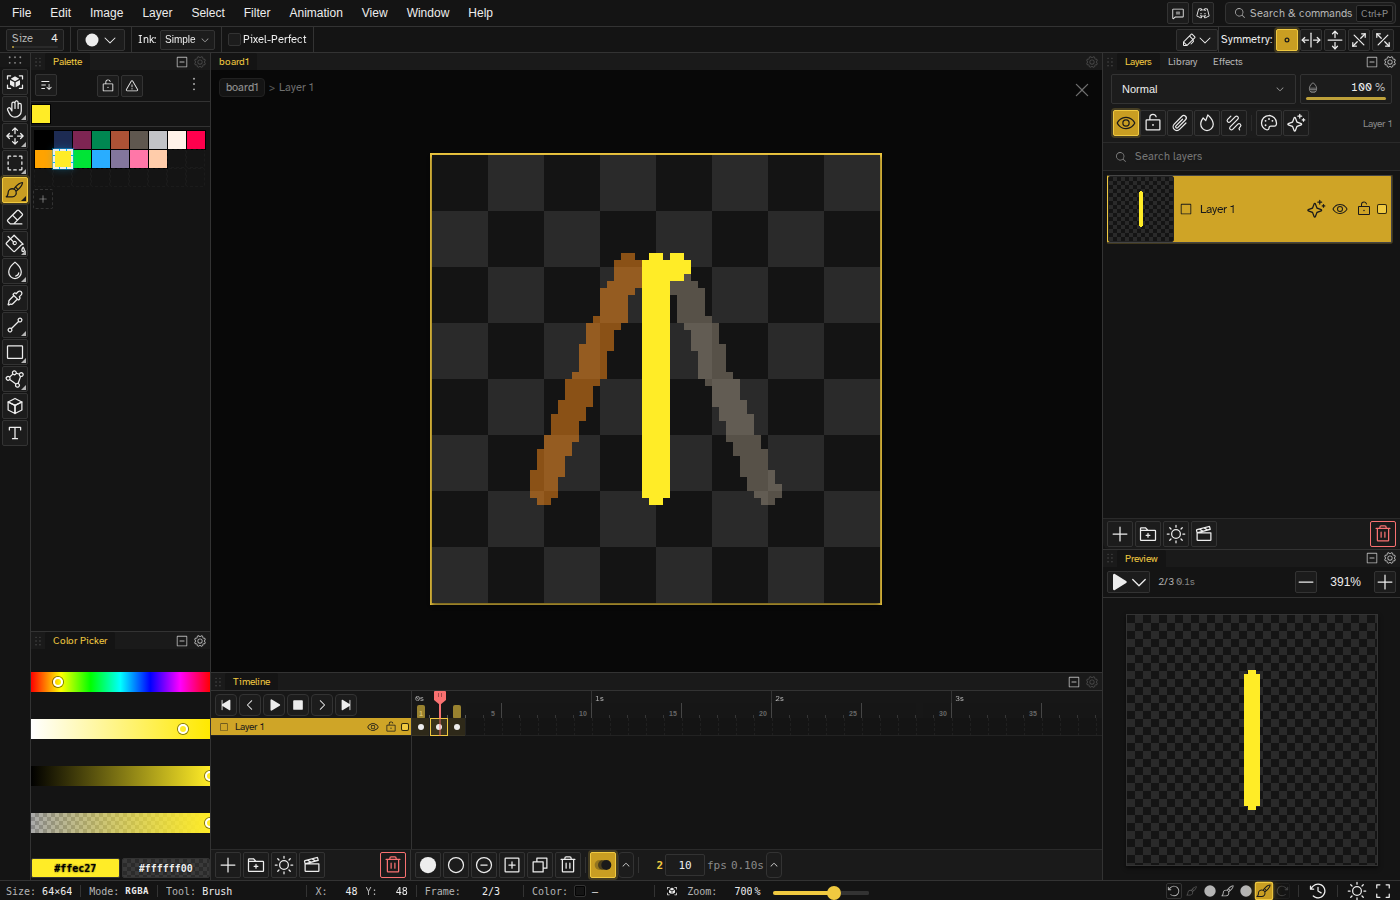
Task: Delete layer with Layers panel trash icon
Action: 1382,534
